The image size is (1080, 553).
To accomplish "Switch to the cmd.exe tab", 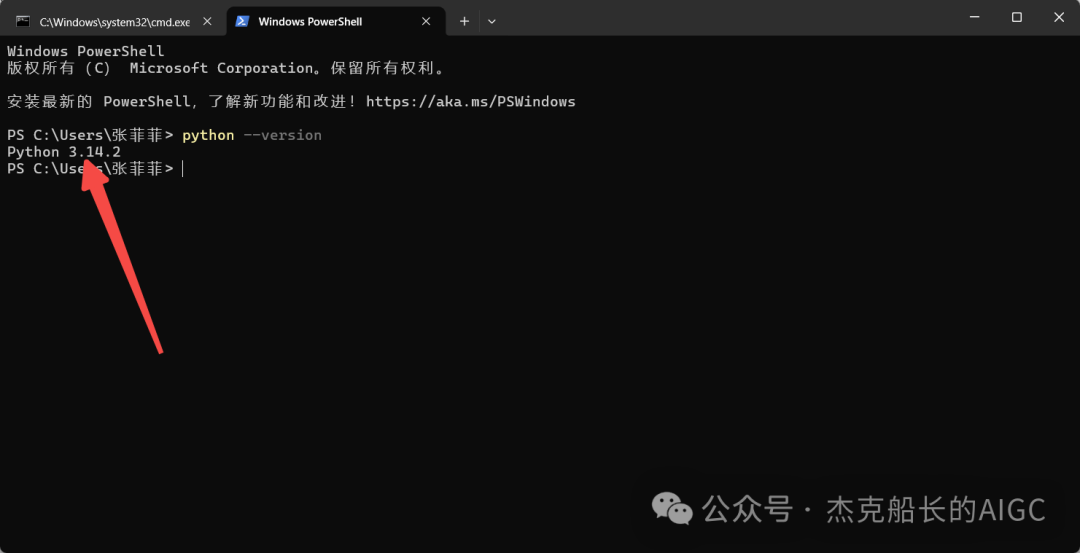I will [x=114, y=21].
